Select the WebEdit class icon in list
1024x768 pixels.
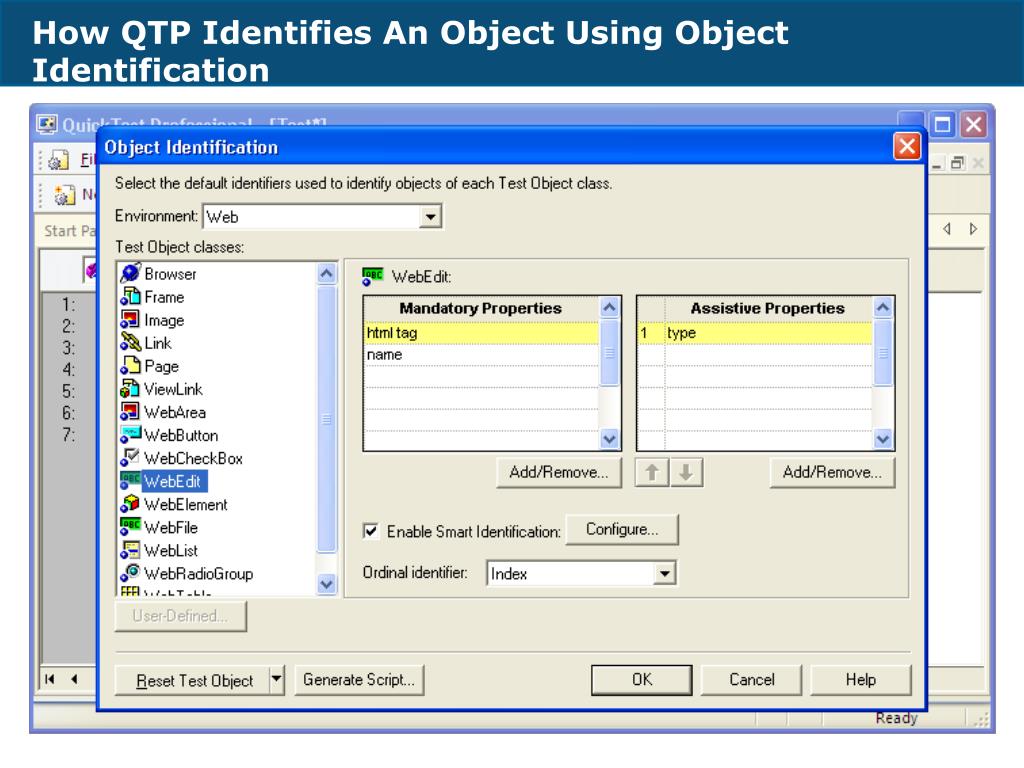point(130,481)
